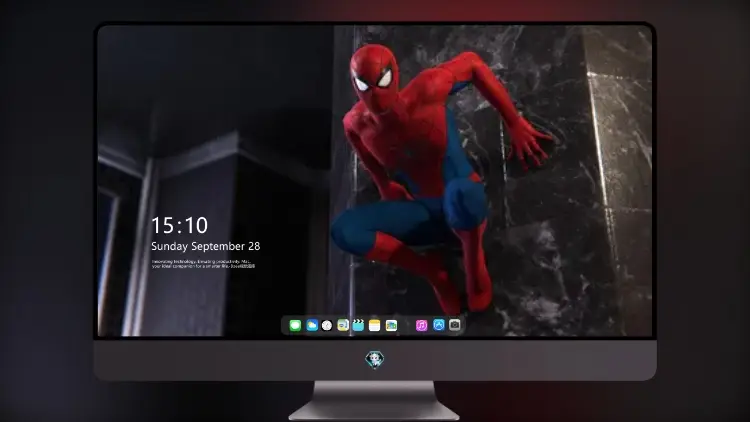This screenshot has height=422, width=750.
Task: Launch the pink iTunes music app
Action: pyautogui.click(x=421, y=325)
